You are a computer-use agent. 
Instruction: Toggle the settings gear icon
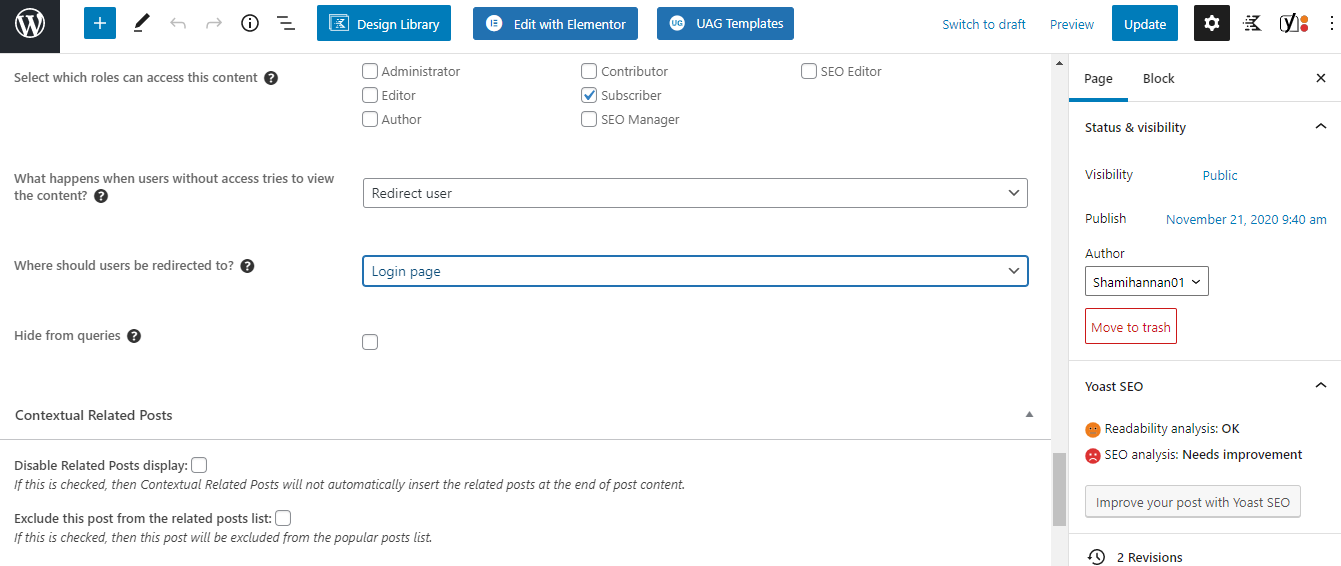[x=1211, y=24]
